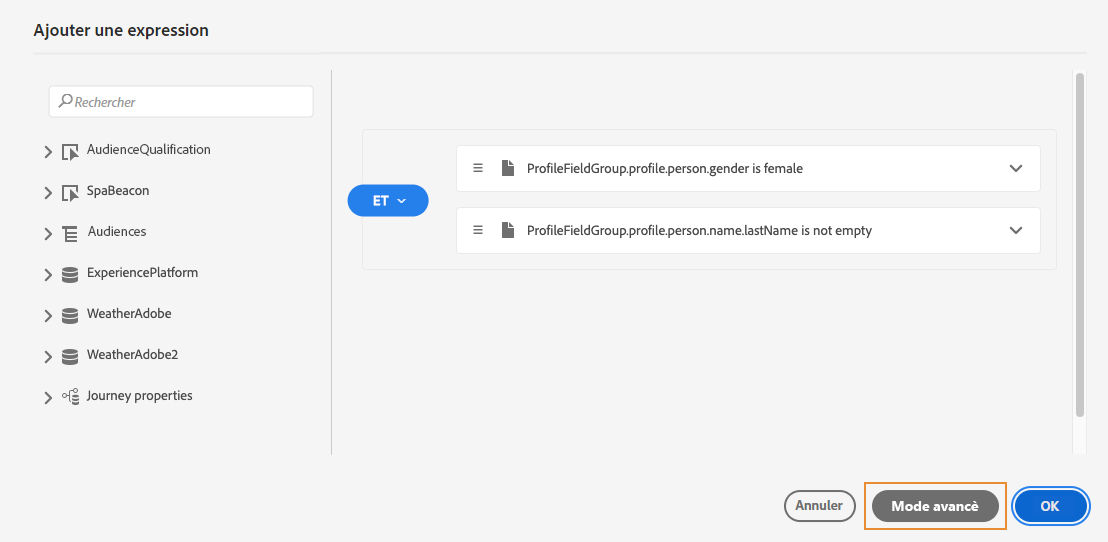Expand the lastName is not empty condition
Screen dimensions: 1108x542
(x=1016, y=230)
